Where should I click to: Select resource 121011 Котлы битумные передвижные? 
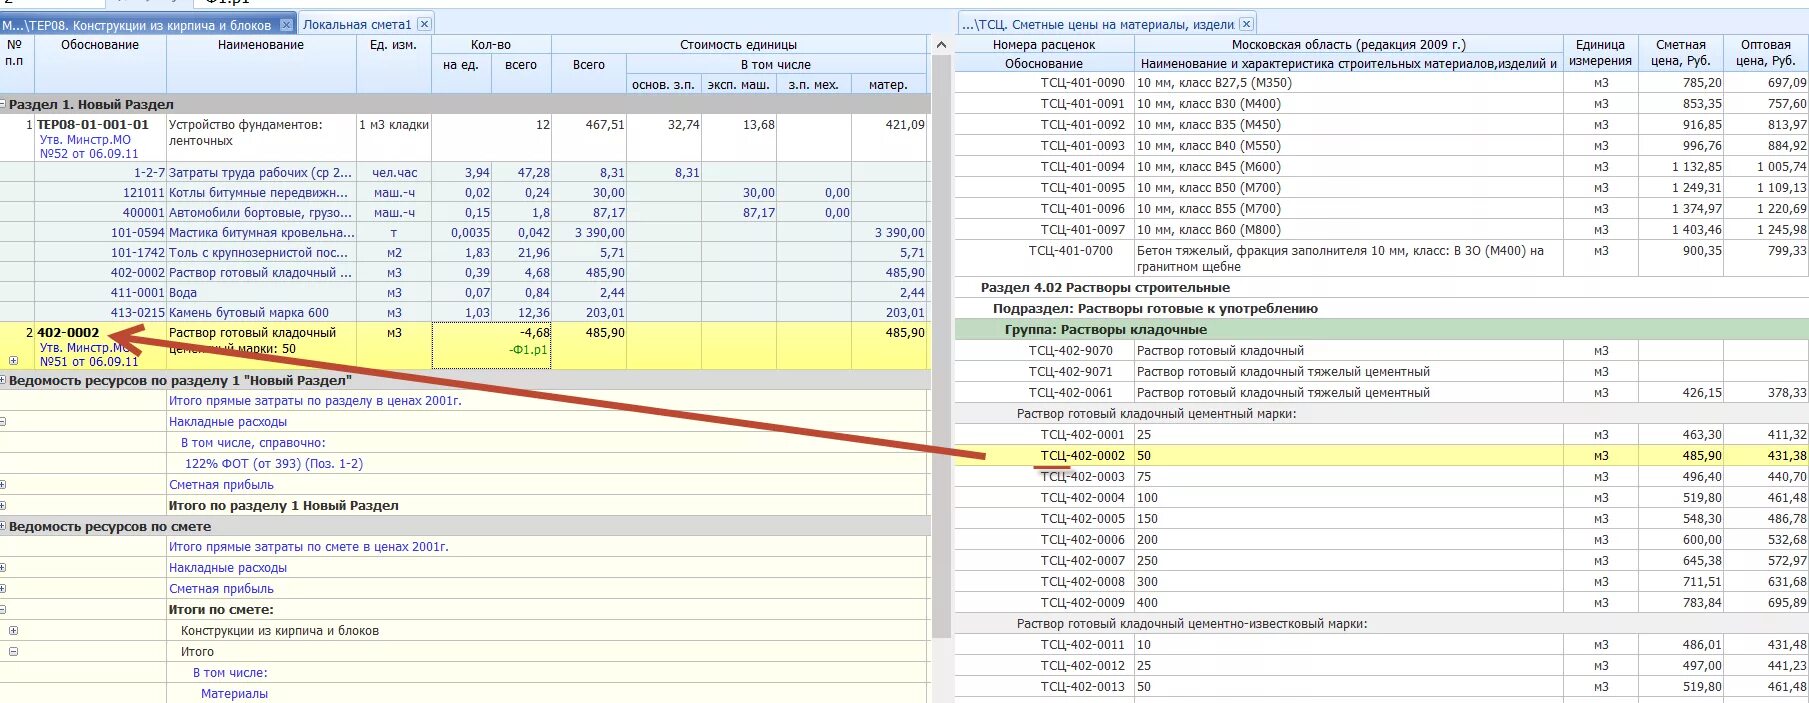click(x=465, y=193)
